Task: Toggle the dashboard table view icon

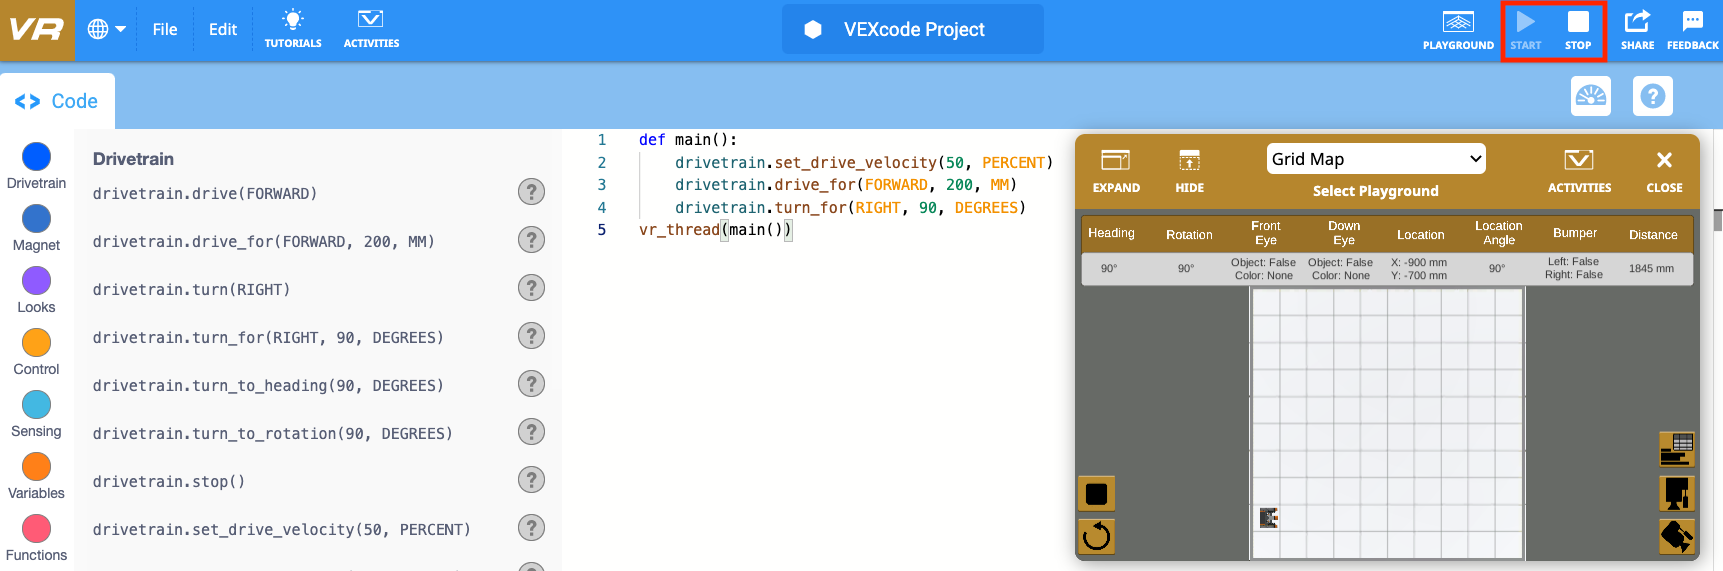Action: coord(1676,449)
